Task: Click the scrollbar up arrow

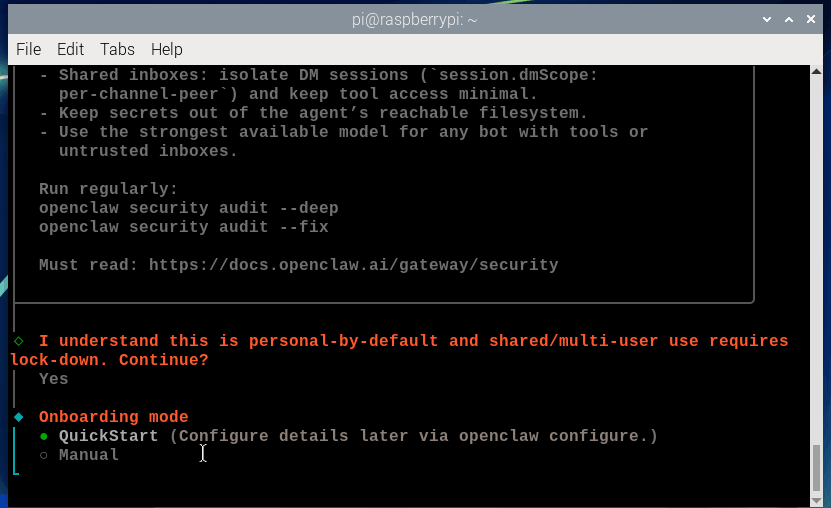Action: (817, 72)
